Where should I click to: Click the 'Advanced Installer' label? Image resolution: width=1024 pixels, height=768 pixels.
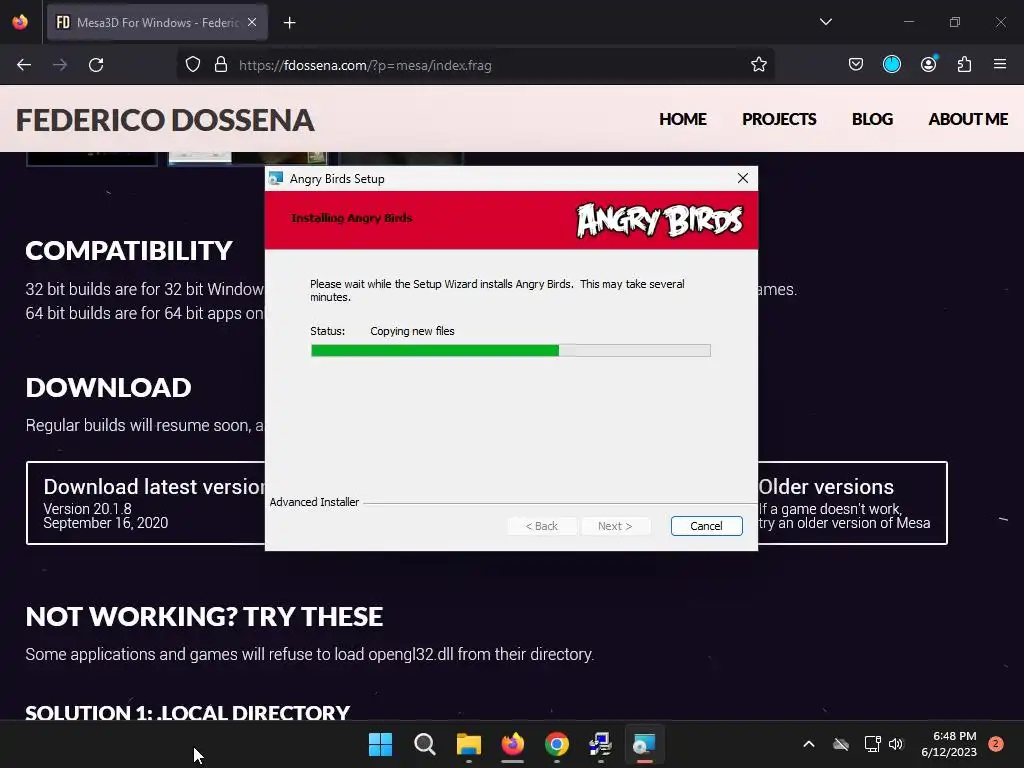(x=314, y=502)
